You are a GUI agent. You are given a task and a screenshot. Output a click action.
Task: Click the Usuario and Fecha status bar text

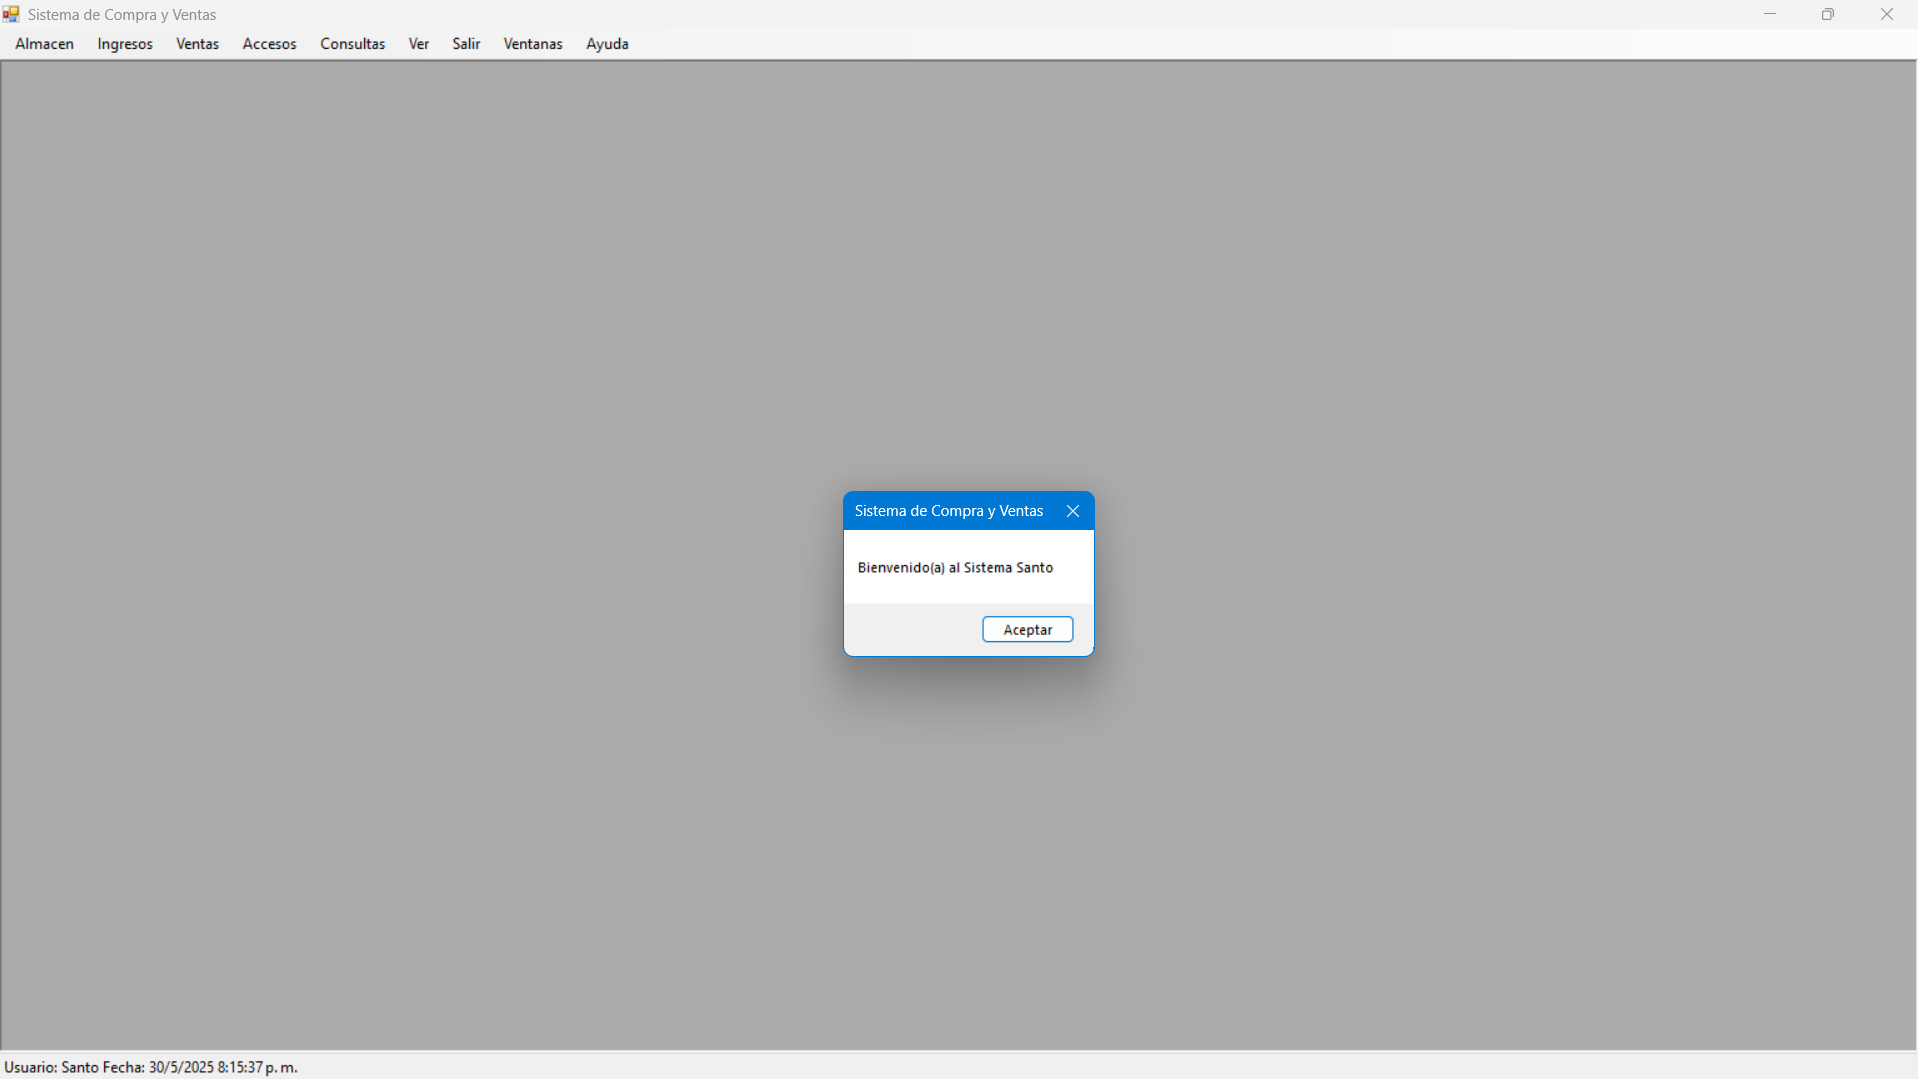151,1067
